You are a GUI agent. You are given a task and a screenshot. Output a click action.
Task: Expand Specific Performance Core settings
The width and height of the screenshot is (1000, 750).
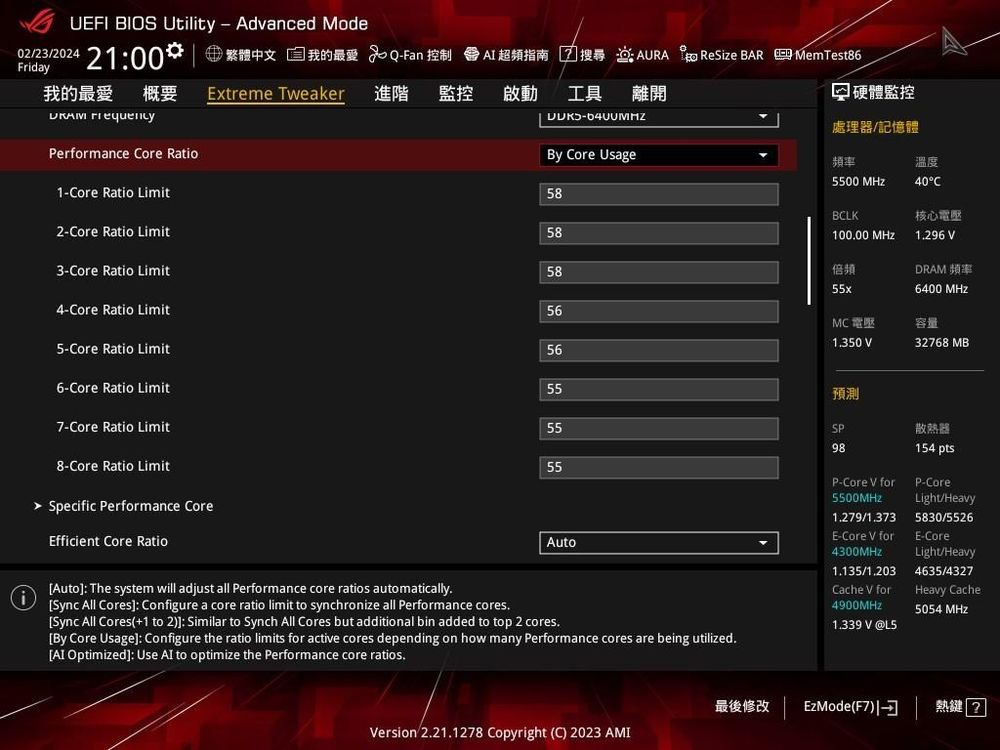click(x=130, y=506)
